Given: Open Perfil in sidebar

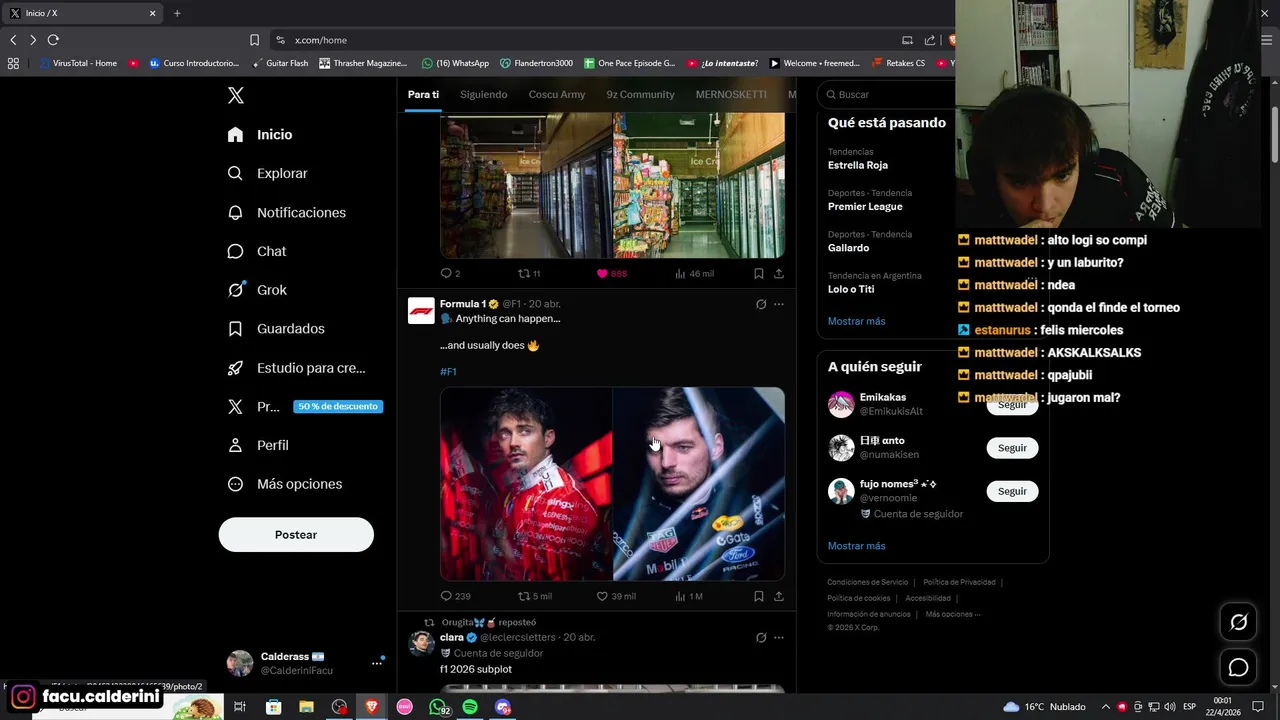Looking at the screenshot, I should [x=258, y=445].
